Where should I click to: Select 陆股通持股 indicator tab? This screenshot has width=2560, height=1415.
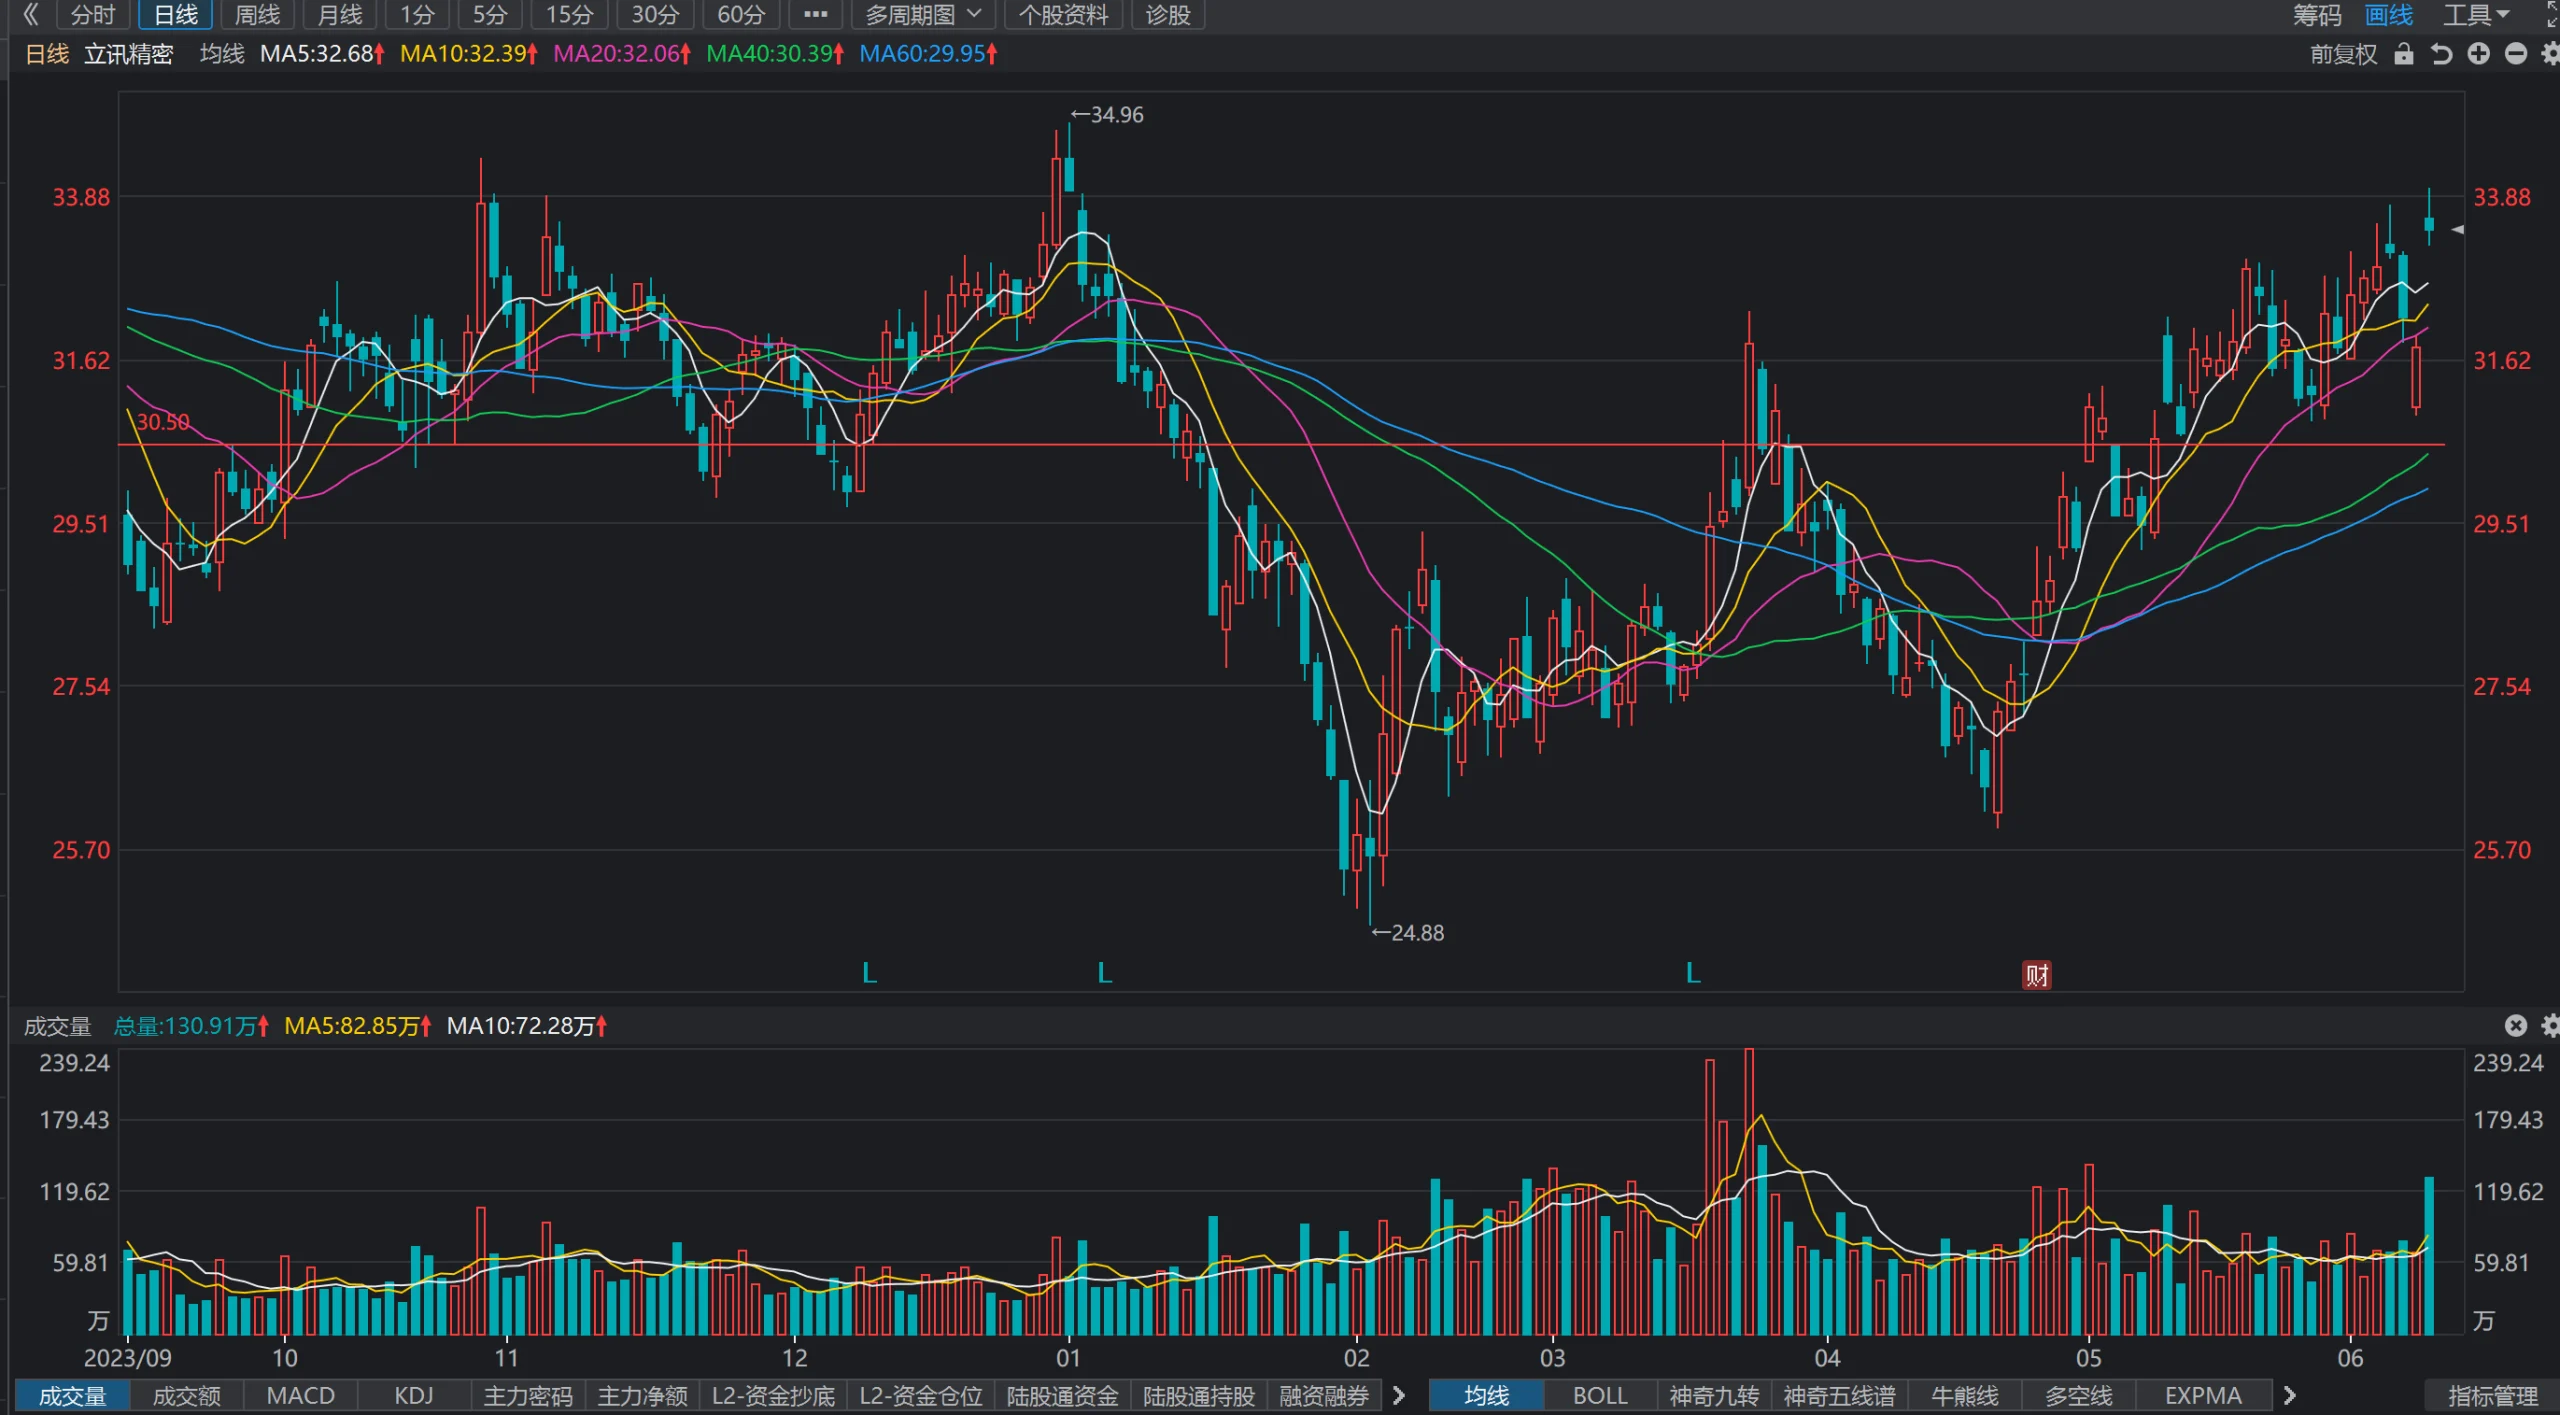pyautogui.click(x=1199, y=1395)
